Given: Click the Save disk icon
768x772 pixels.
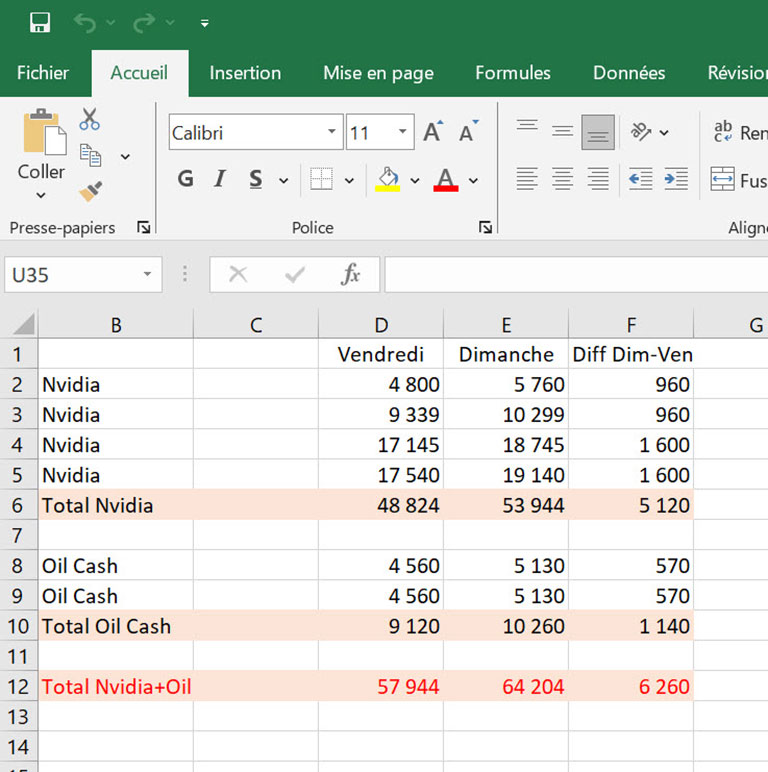Looking at the screenshot, I should (x=40, y=22).
